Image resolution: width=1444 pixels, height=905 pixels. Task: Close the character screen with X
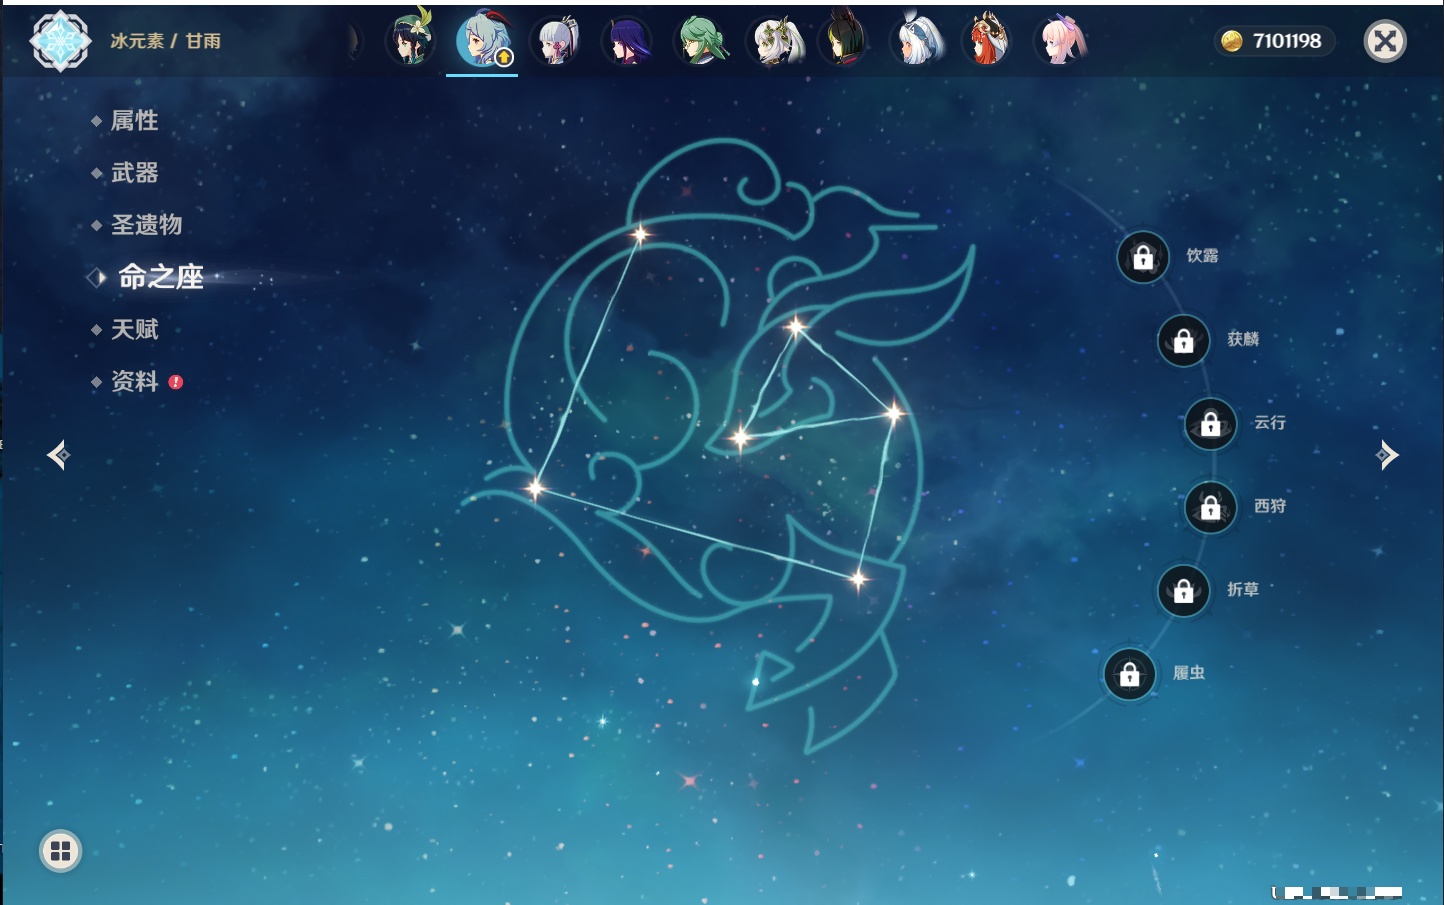tap(1385, 41)
